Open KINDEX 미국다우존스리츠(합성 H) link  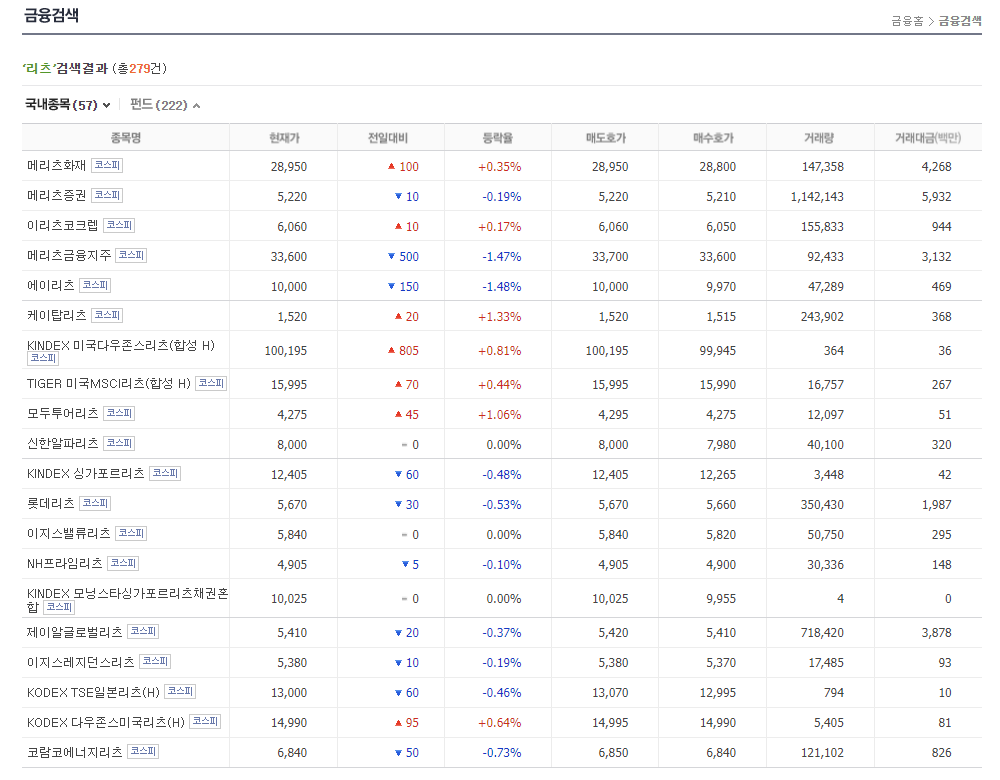pos(121,346)
